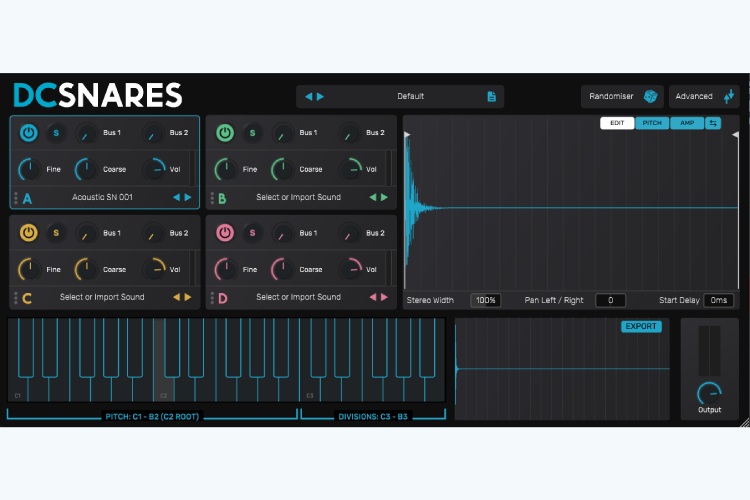Toggle layer D pink power button
Image resolution: width=750 pixels, height=500 pixels.
click(225, 233)
